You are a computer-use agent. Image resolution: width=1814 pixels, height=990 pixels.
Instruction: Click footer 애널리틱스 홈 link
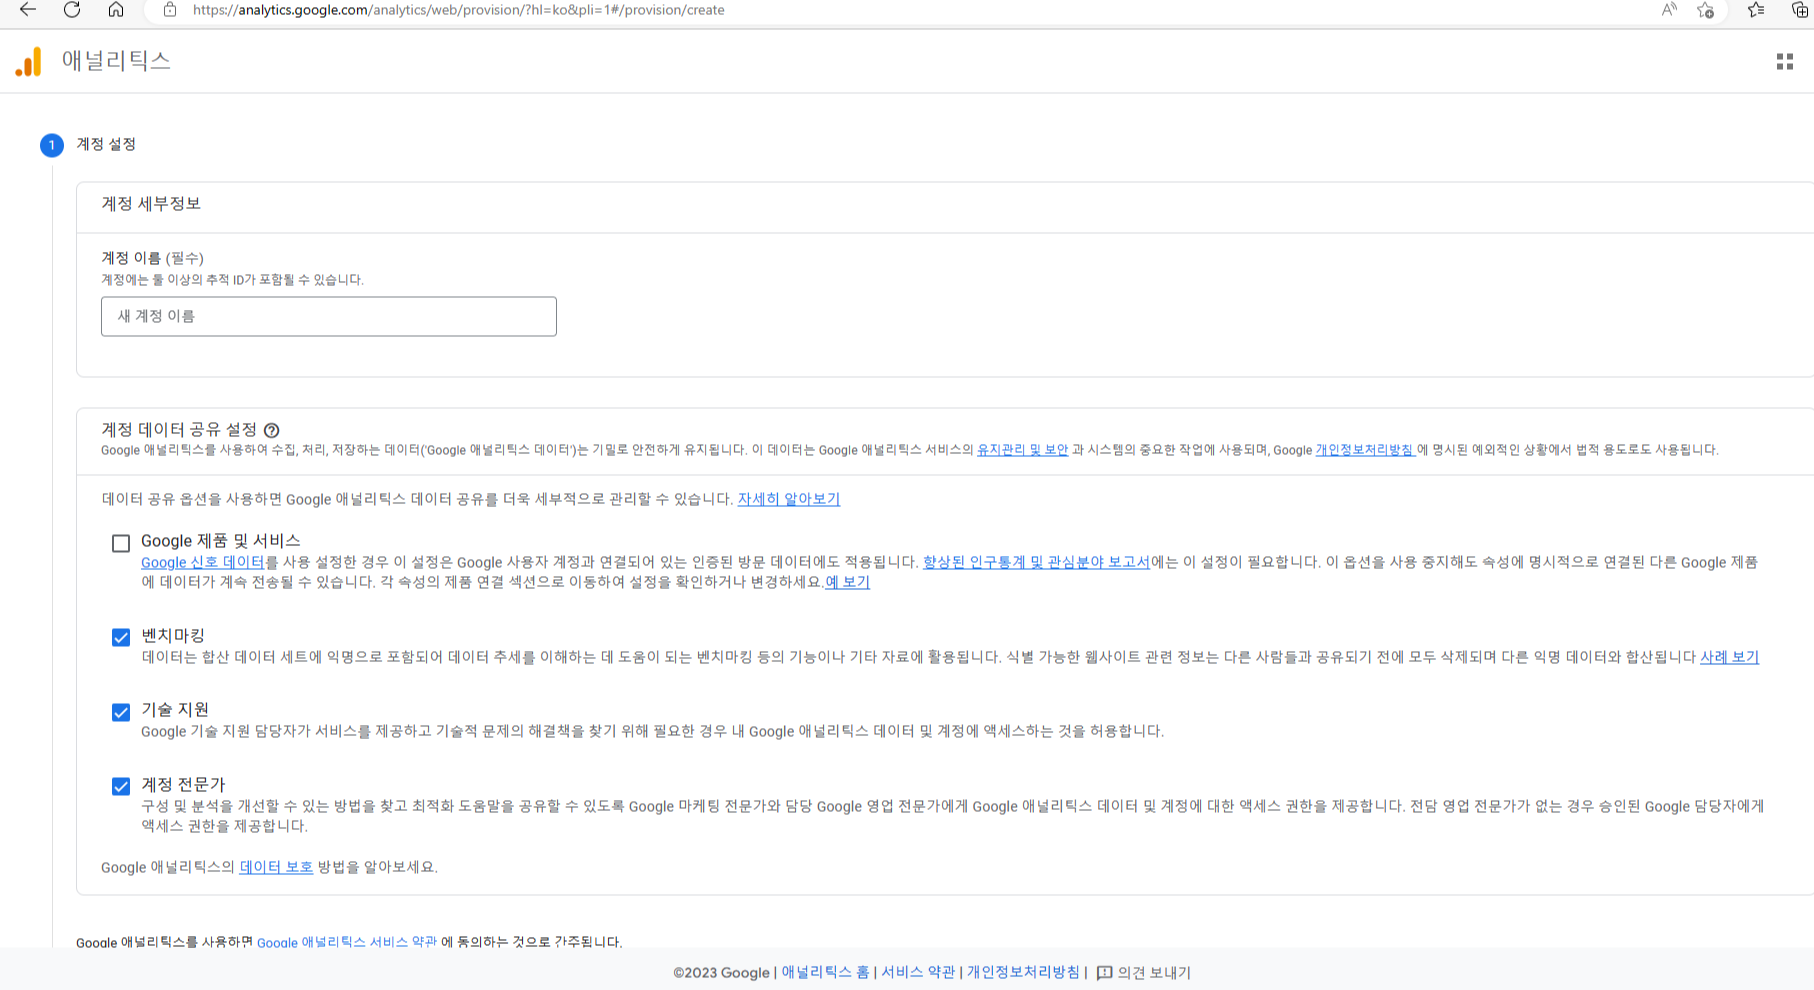tap(825, 972)
